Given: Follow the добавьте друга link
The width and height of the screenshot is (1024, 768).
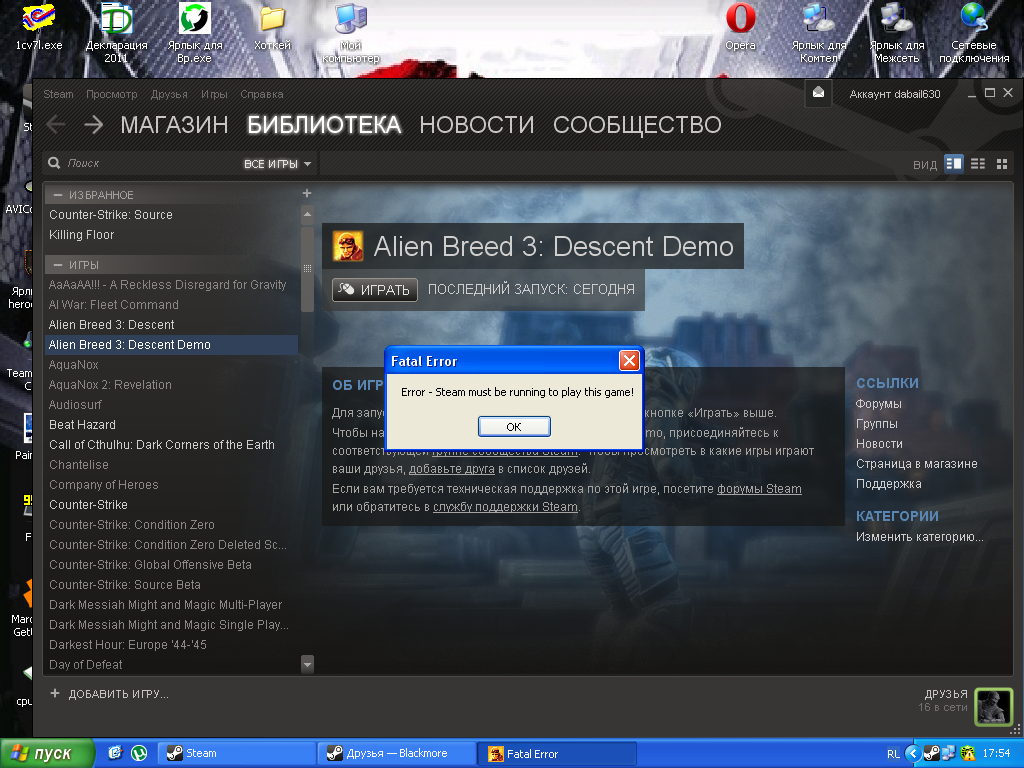Looking at the screenshot, I should point(451,469).
